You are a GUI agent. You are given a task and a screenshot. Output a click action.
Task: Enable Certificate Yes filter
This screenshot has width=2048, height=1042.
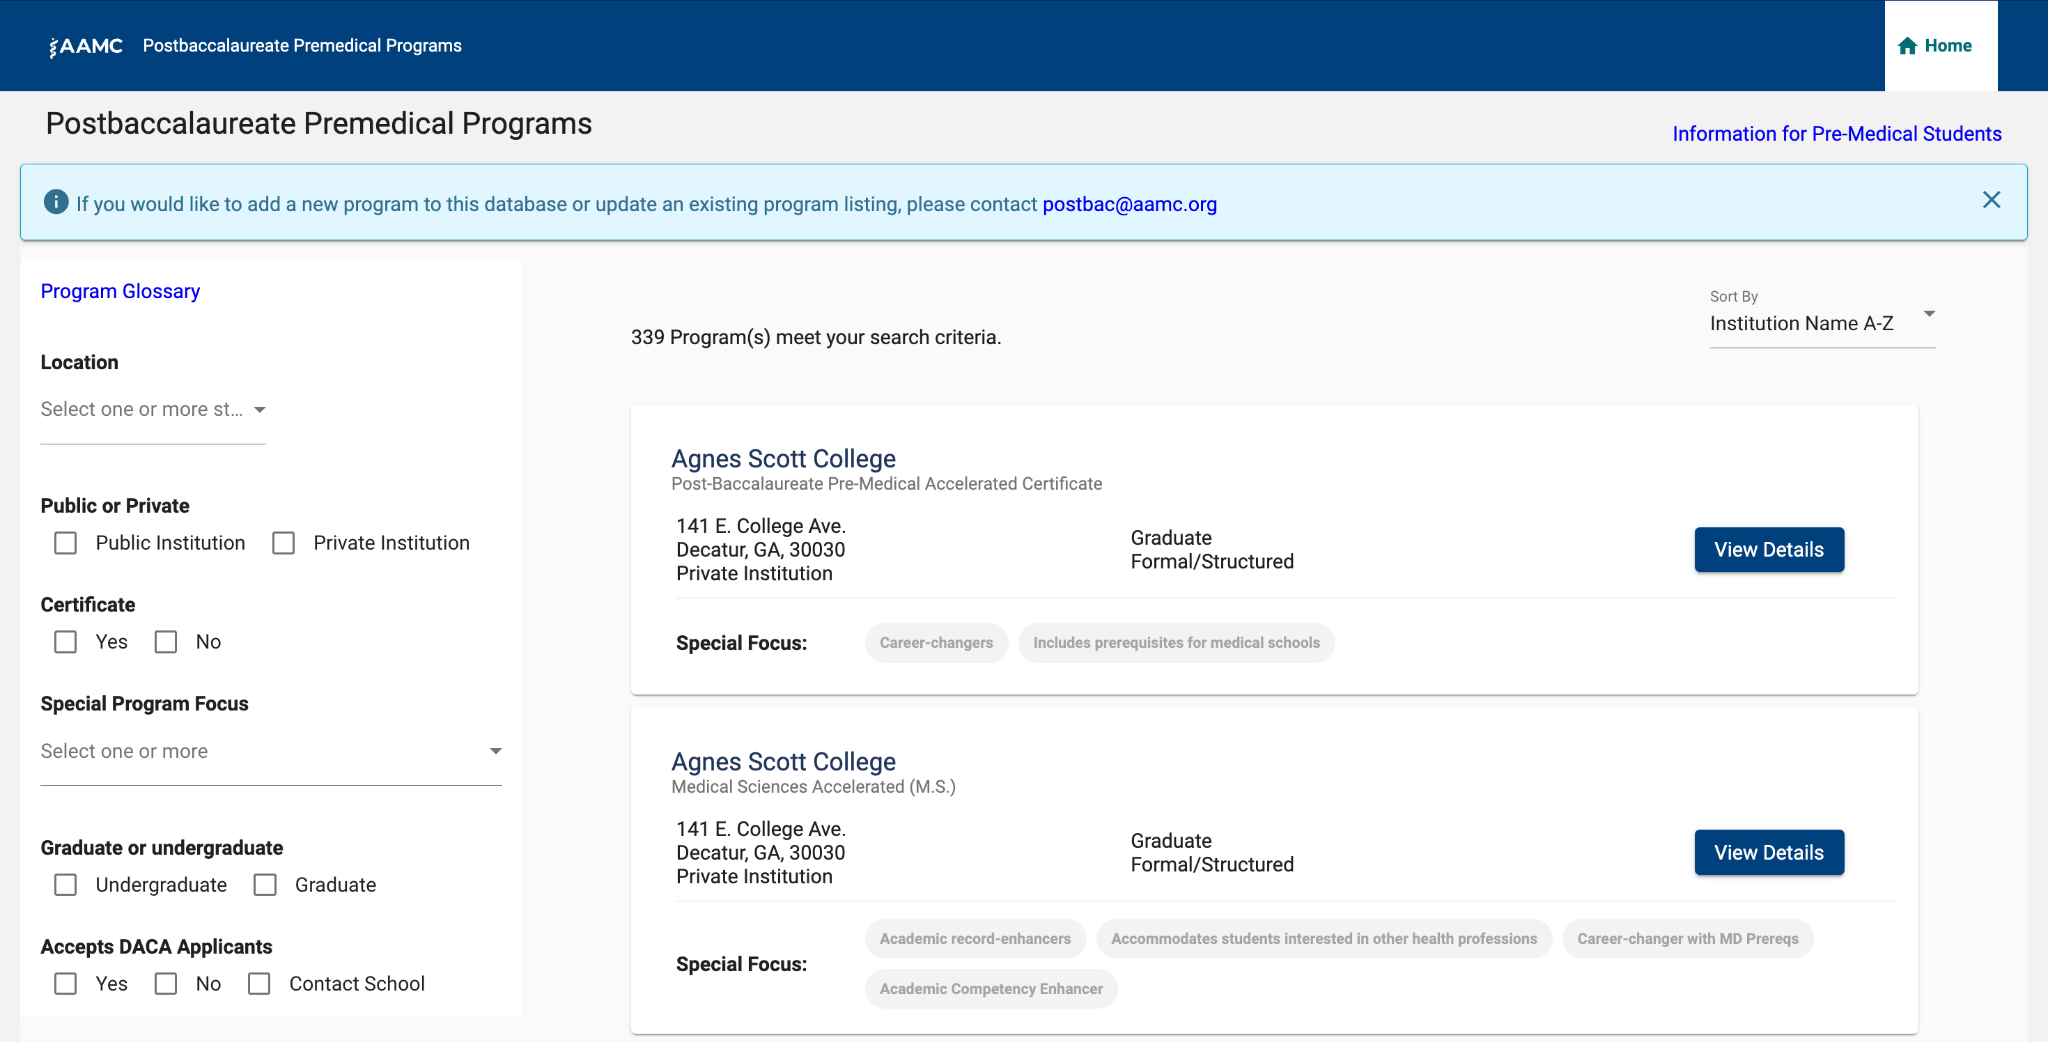65,641
